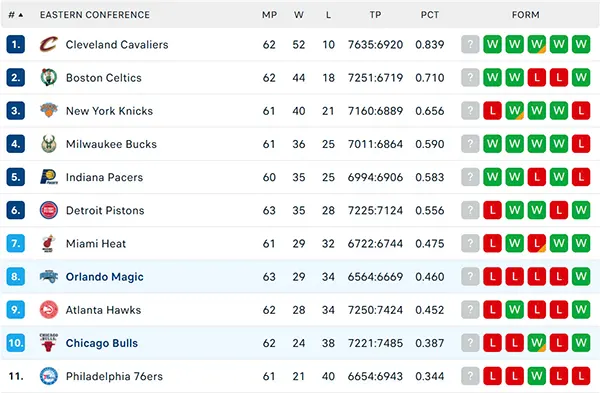Sort standings by PCT column header
This screenshot has width=600, height=393.
[430, 15]
